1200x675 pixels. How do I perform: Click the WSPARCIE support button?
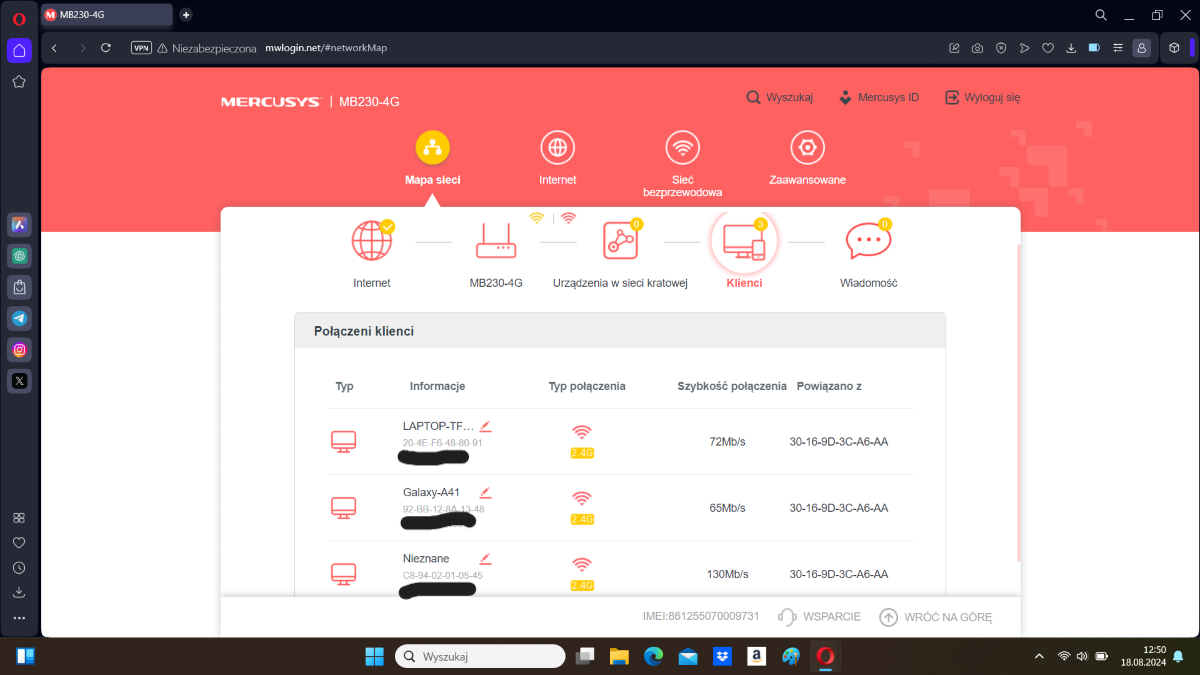pos(819,617)
